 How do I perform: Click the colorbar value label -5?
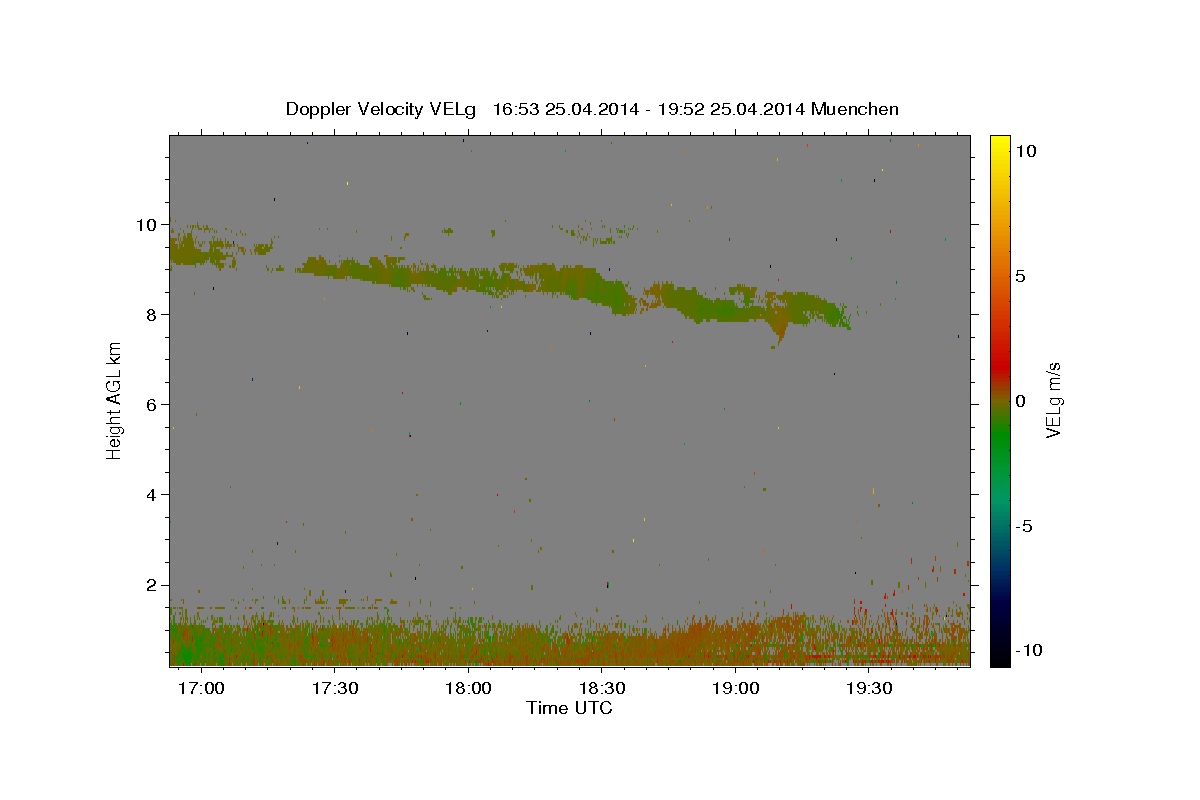click(x=1023, y=526)
